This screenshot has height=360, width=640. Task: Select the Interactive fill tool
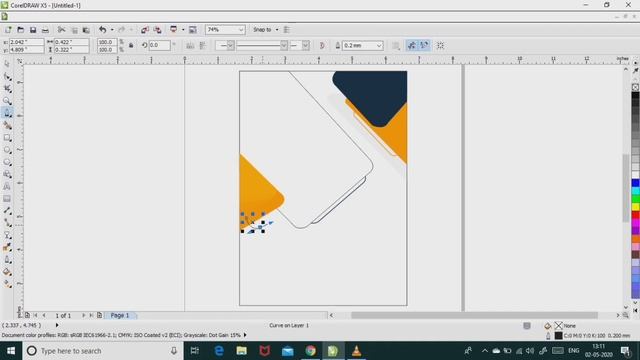(7, 284)
